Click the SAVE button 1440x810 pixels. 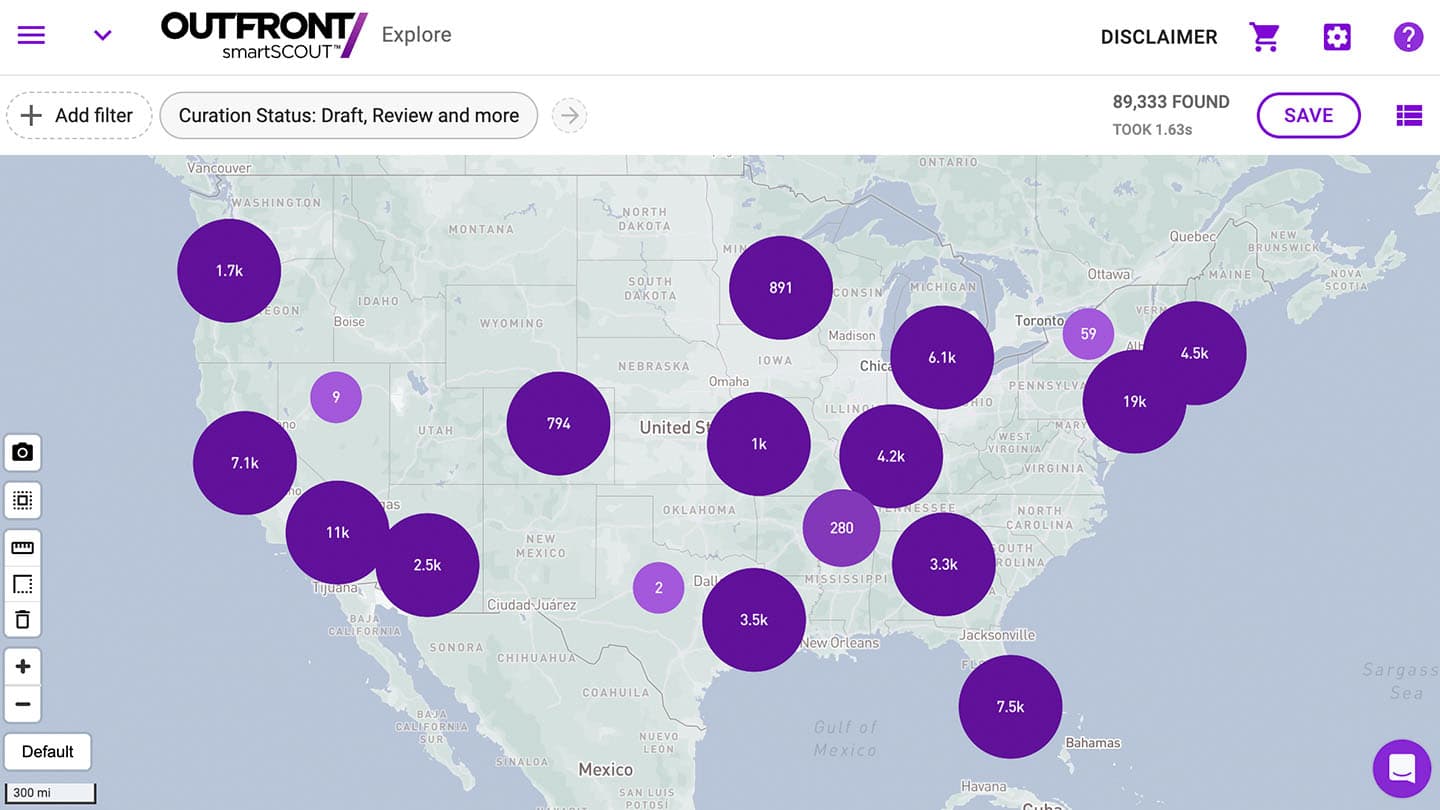tap(1308, 116)
